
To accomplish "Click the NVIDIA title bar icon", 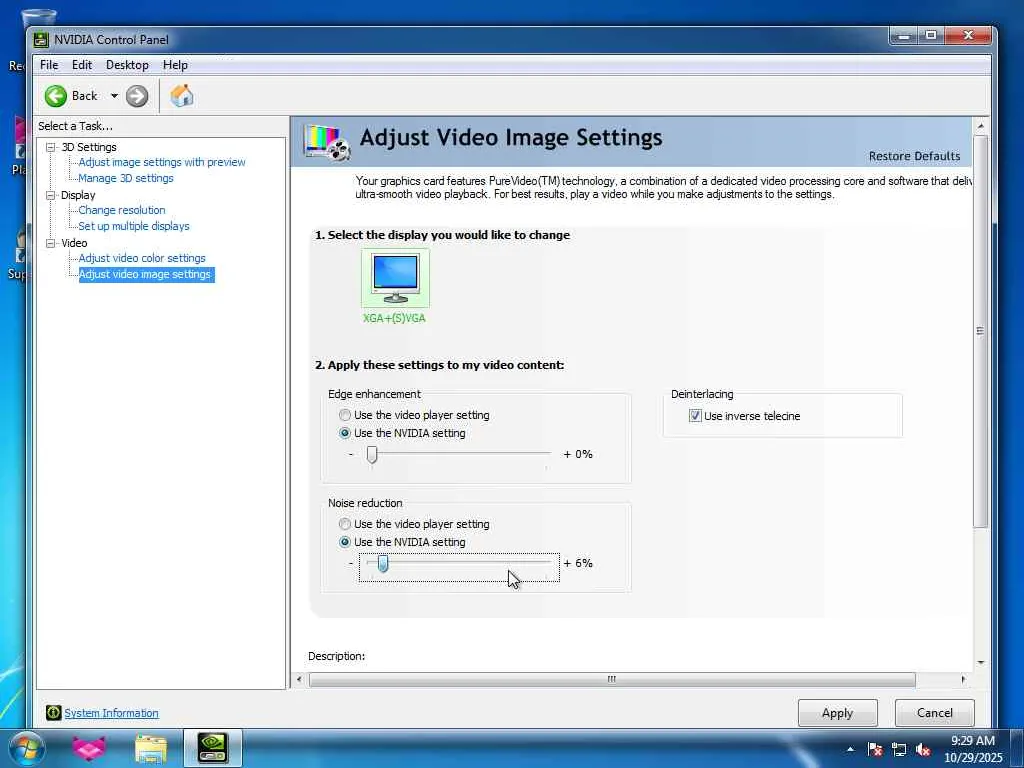I will click(41, 40).
